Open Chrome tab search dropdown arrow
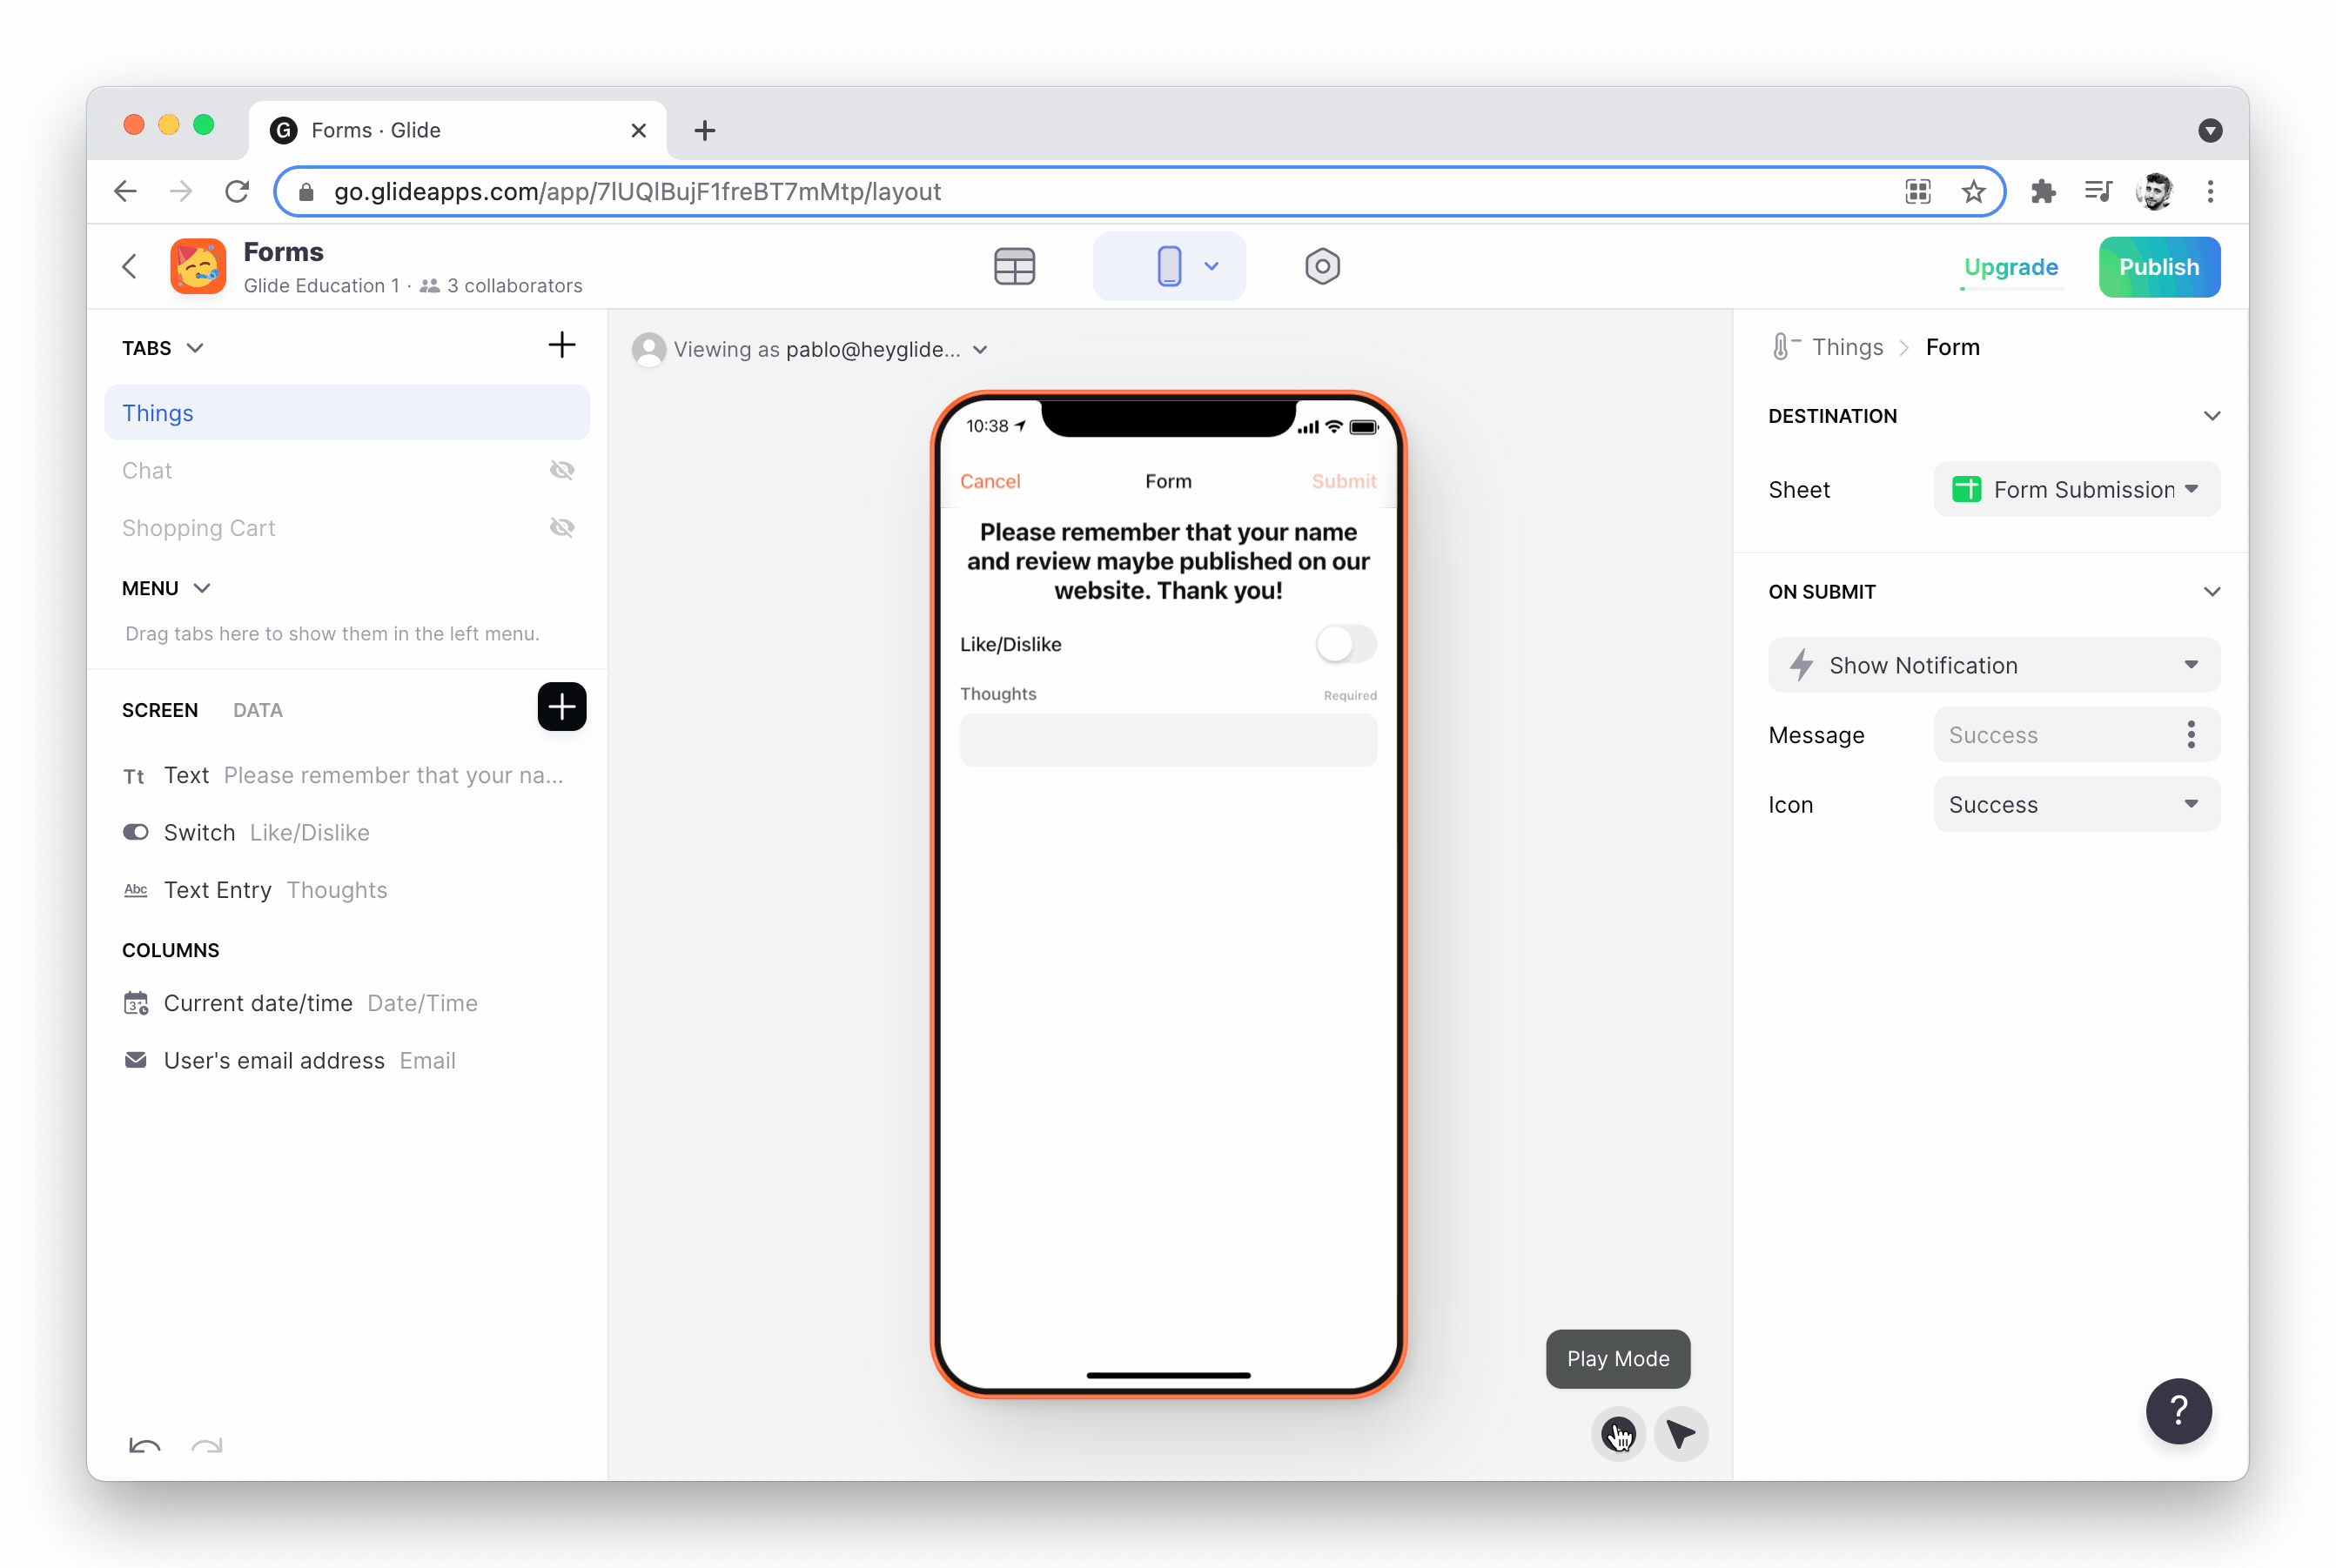The image size is (2336, 1568). [x=2210, y=131]
